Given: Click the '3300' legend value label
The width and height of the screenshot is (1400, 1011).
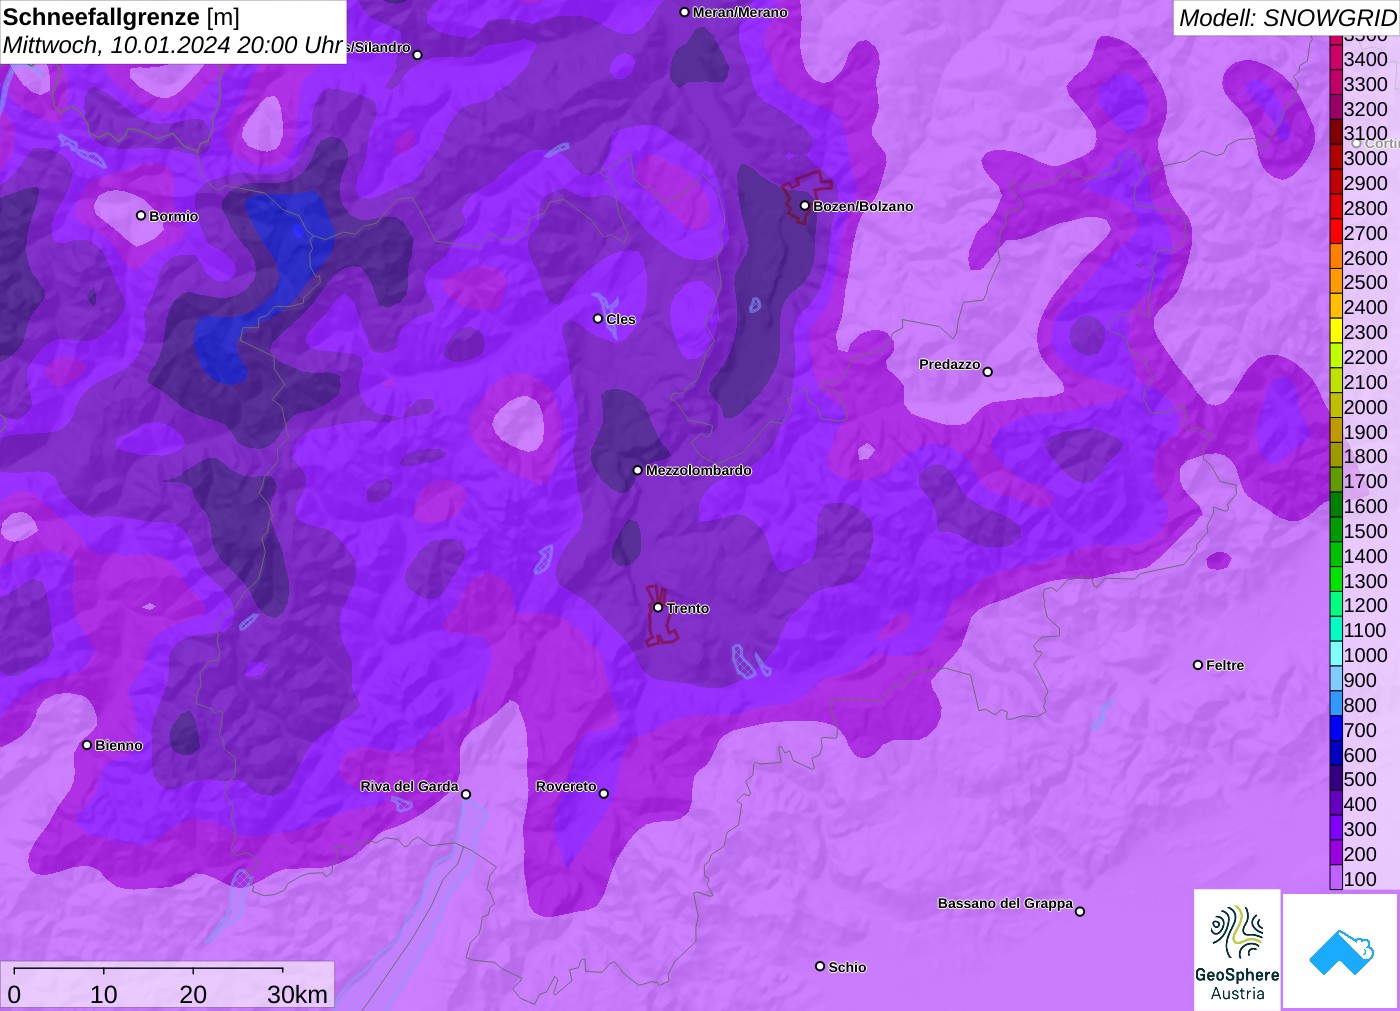Looking at the screenshot, I should pyautogui.click(x=1365, y=84).
